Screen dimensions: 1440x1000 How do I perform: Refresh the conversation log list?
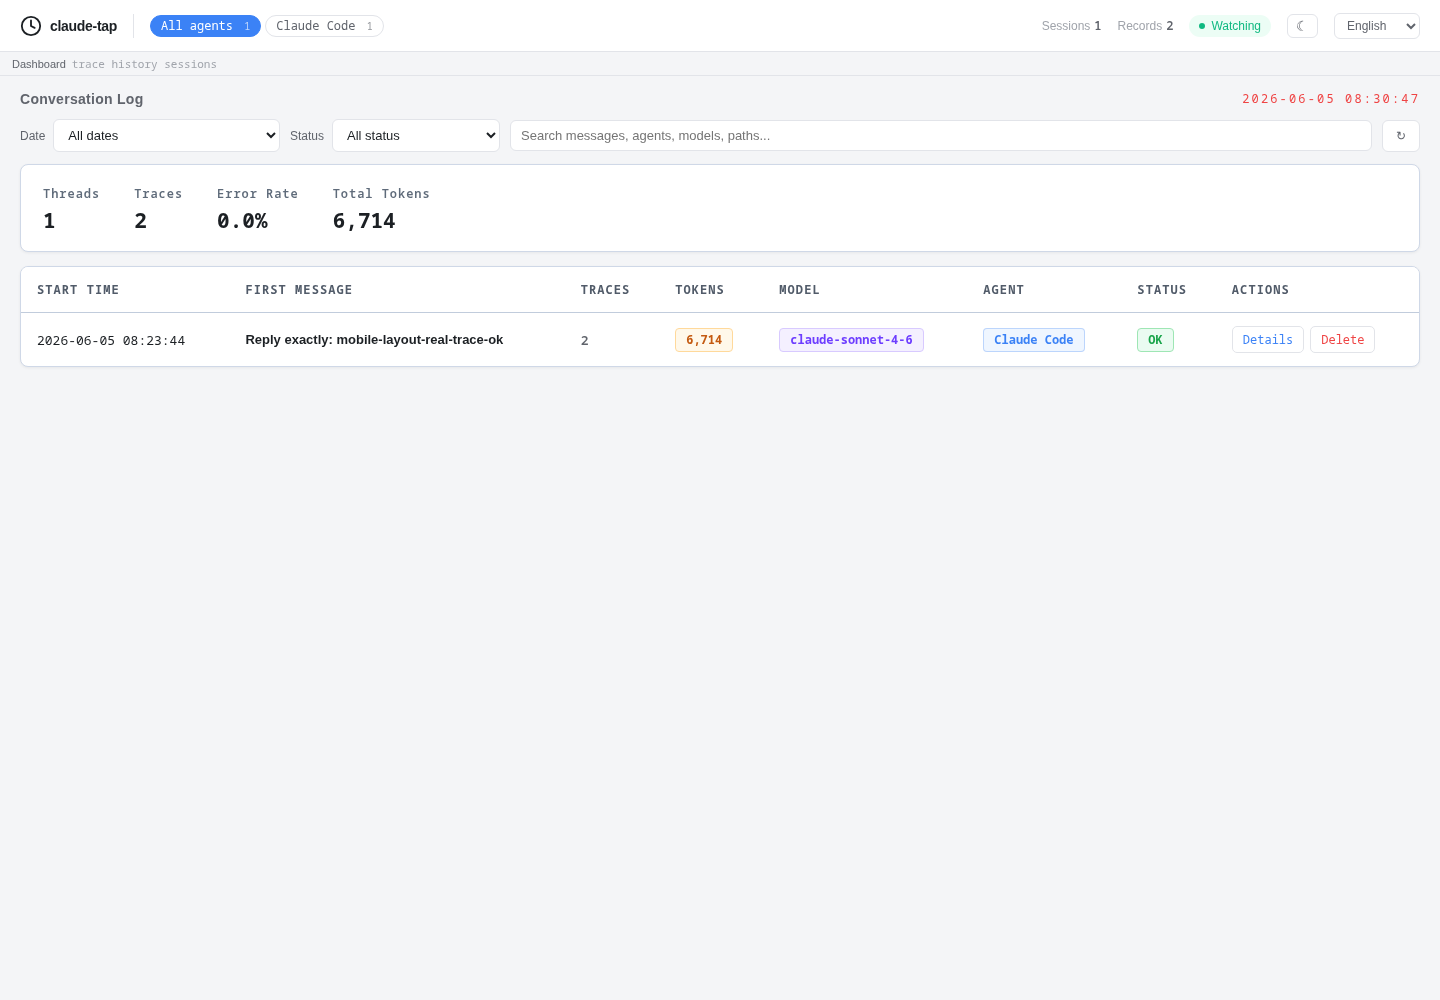coord(1401,136)
